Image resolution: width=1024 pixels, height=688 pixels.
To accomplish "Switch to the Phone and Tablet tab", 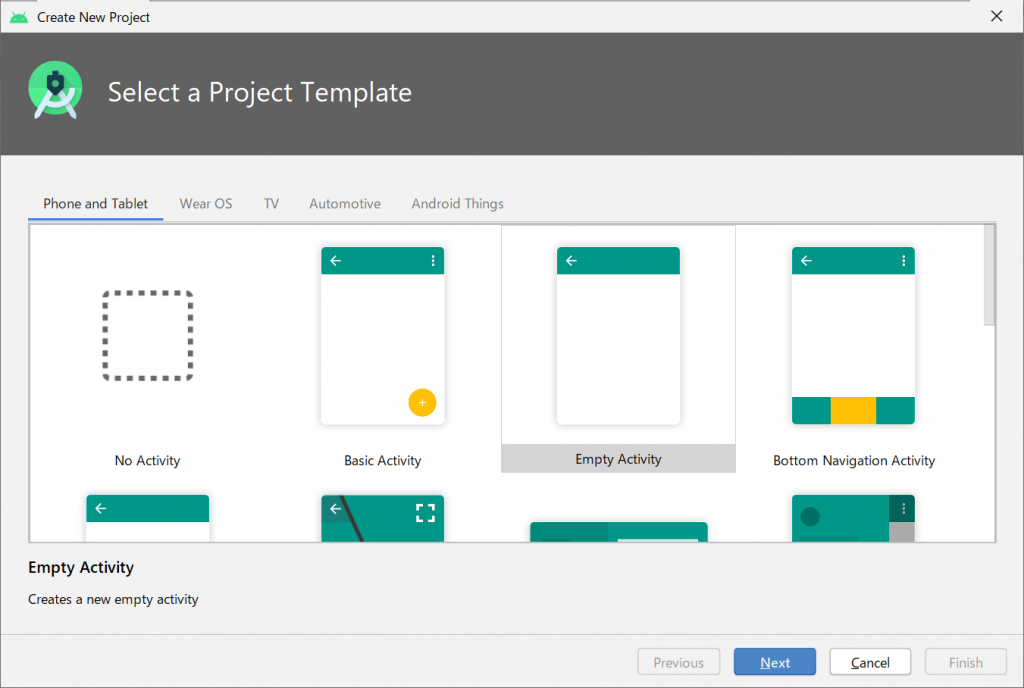I will pos(95,204).
